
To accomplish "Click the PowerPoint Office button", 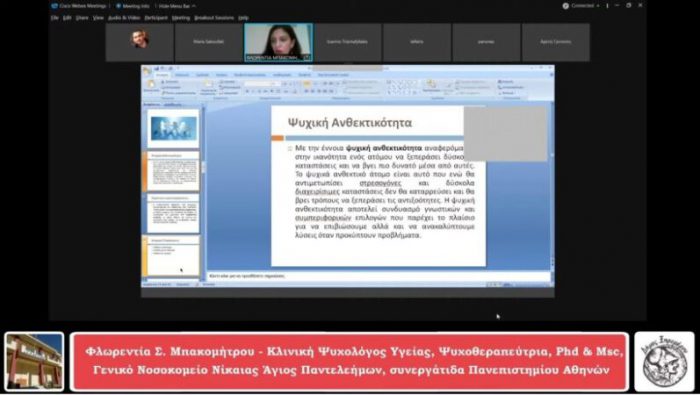I will tap(147, 71).
